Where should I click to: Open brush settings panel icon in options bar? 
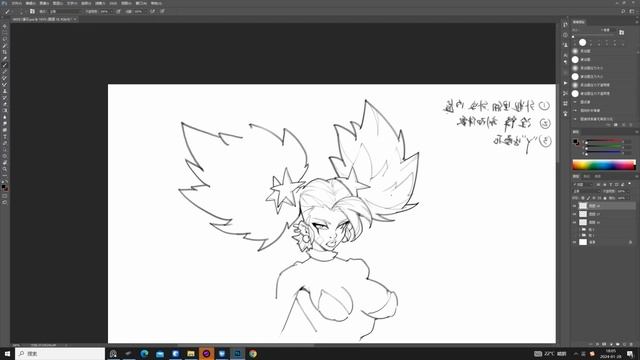click(x=32, y=11)
